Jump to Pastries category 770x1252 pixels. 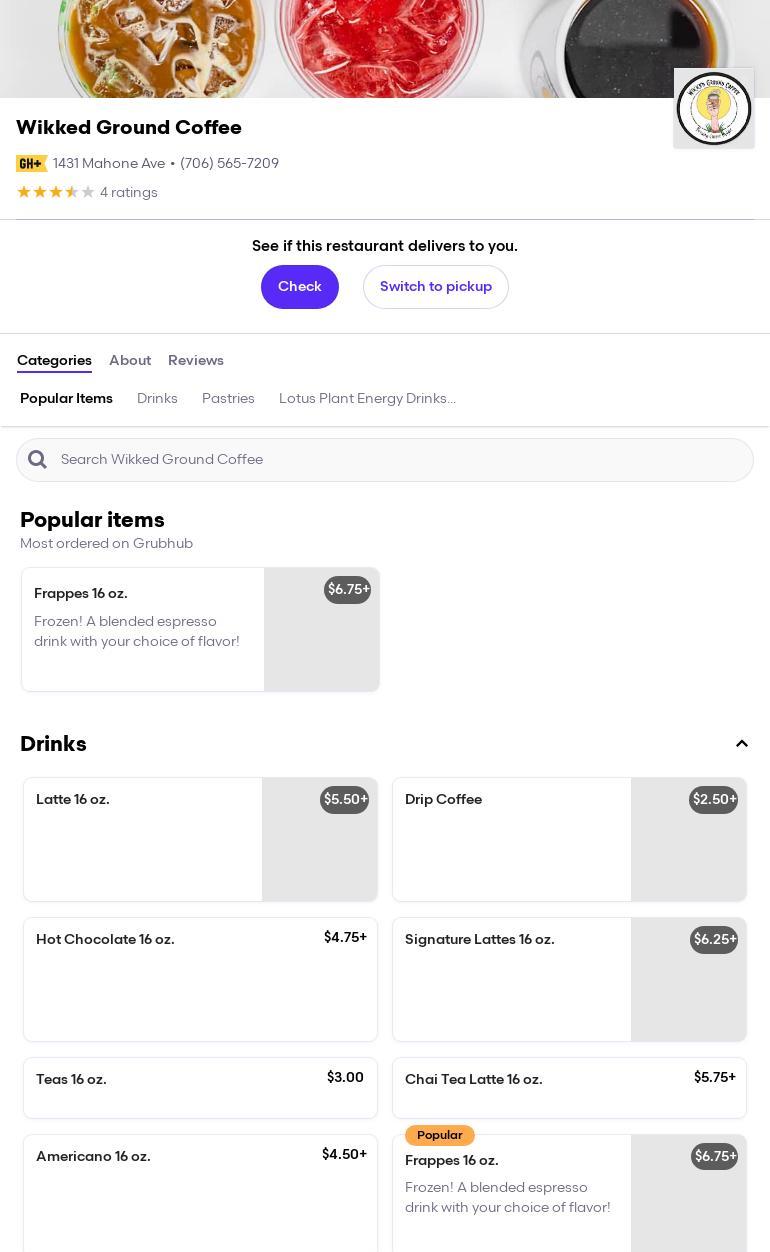pos(228,399)
